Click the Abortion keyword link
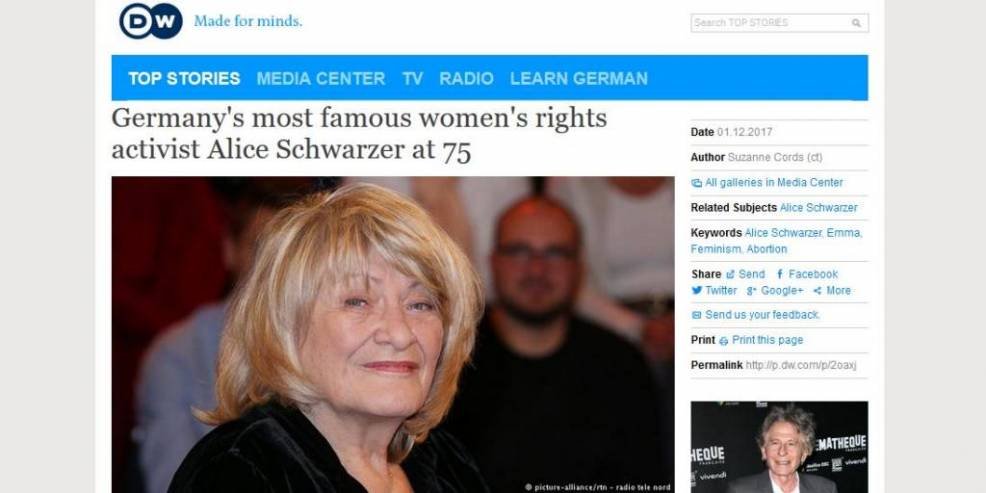Screen dimensions: 986x493 tap(767, 249)
